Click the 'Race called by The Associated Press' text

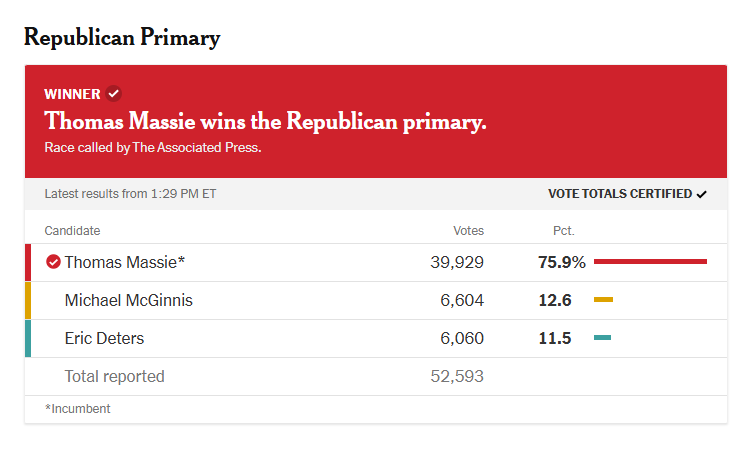(153, 148)
